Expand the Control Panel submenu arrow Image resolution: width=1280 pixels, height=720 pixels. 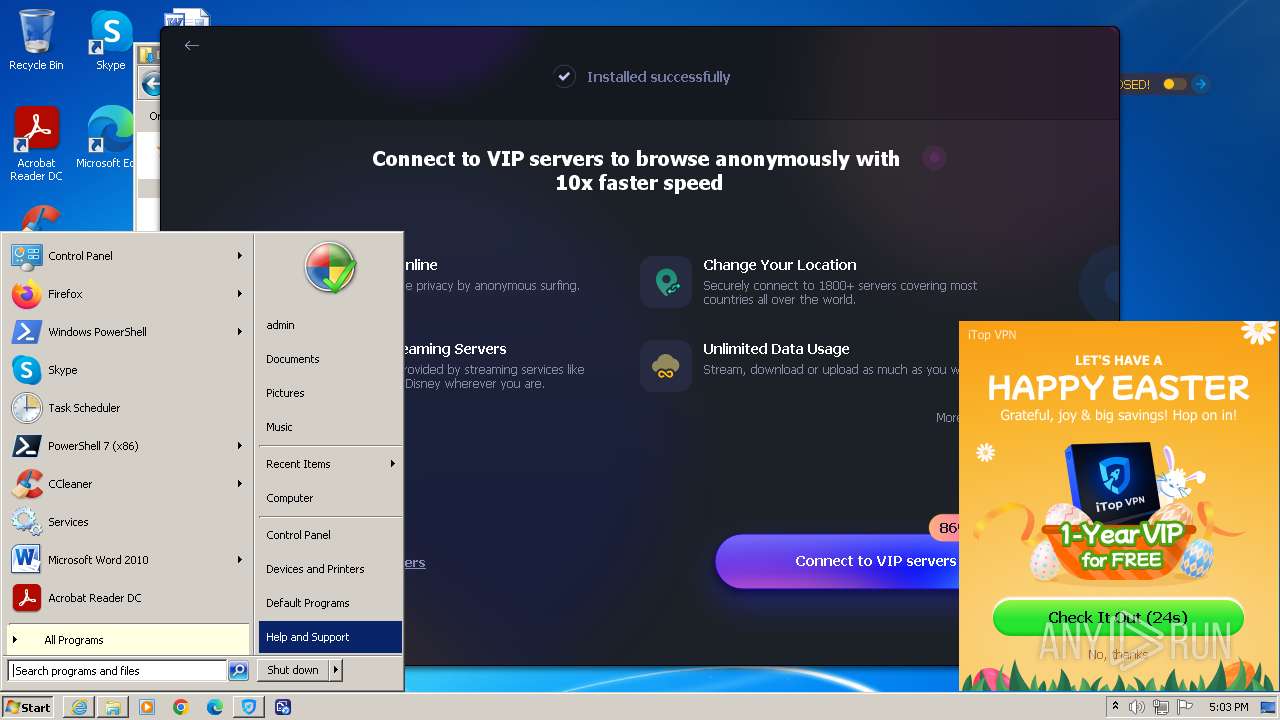pos(240,256)
